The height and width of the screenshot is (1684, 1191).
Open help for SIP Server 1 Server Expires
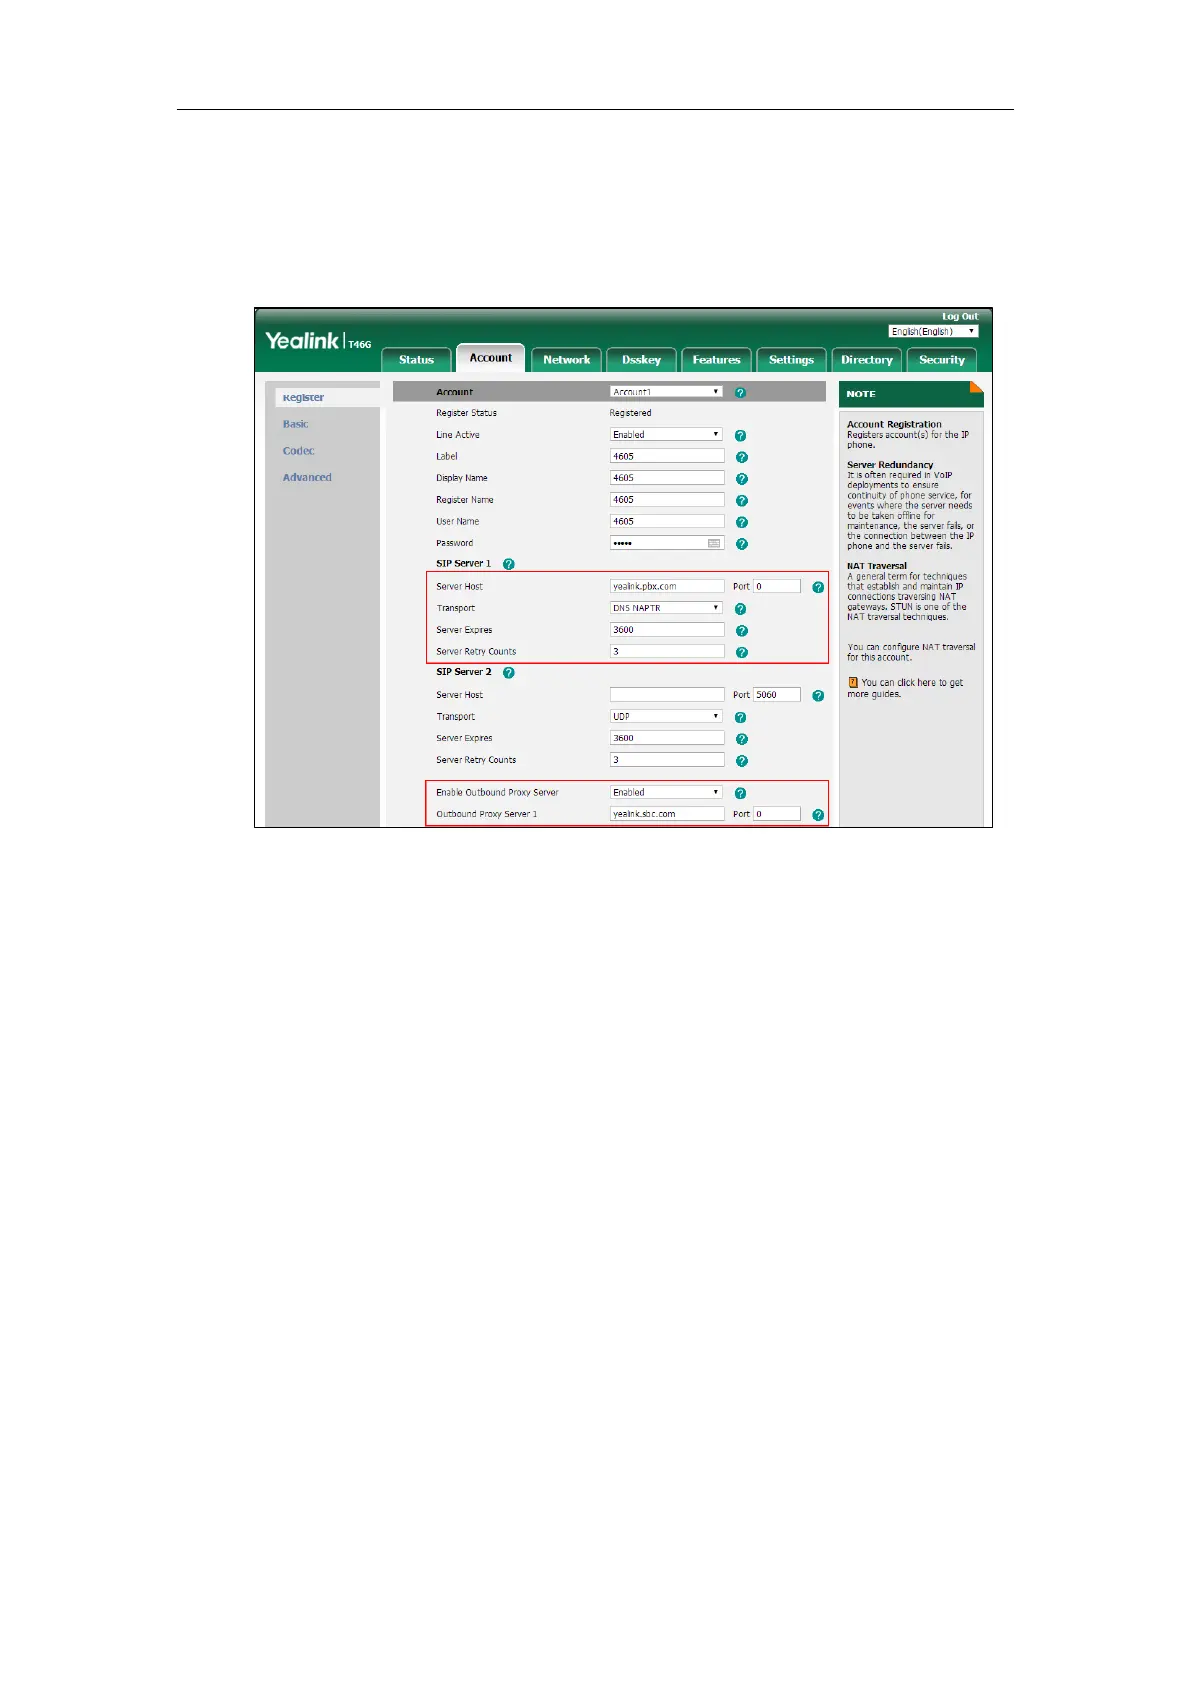tap(741, 631)
